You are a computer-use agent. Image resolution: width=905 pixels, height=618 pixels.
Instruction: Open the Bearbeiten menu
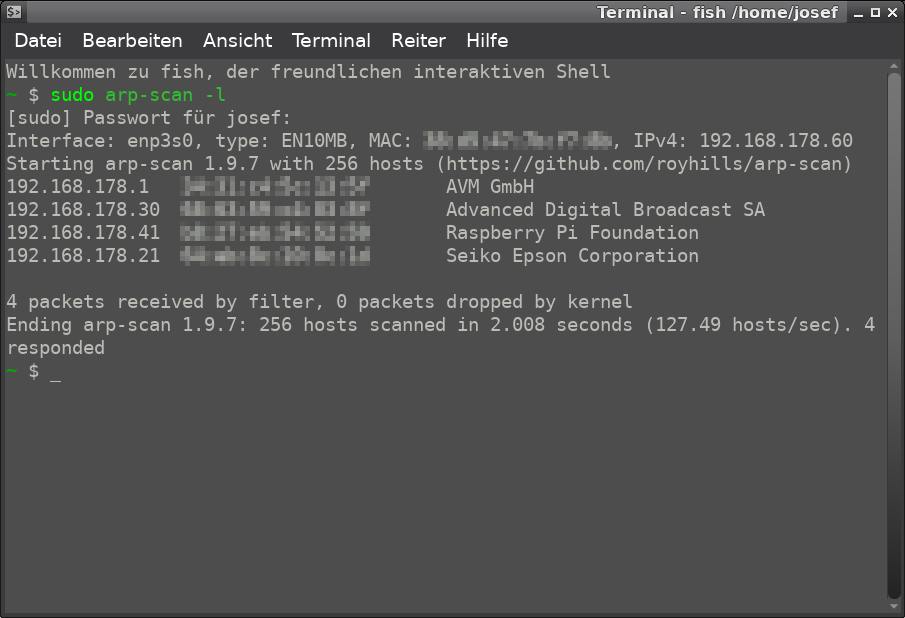coord(132,41)
